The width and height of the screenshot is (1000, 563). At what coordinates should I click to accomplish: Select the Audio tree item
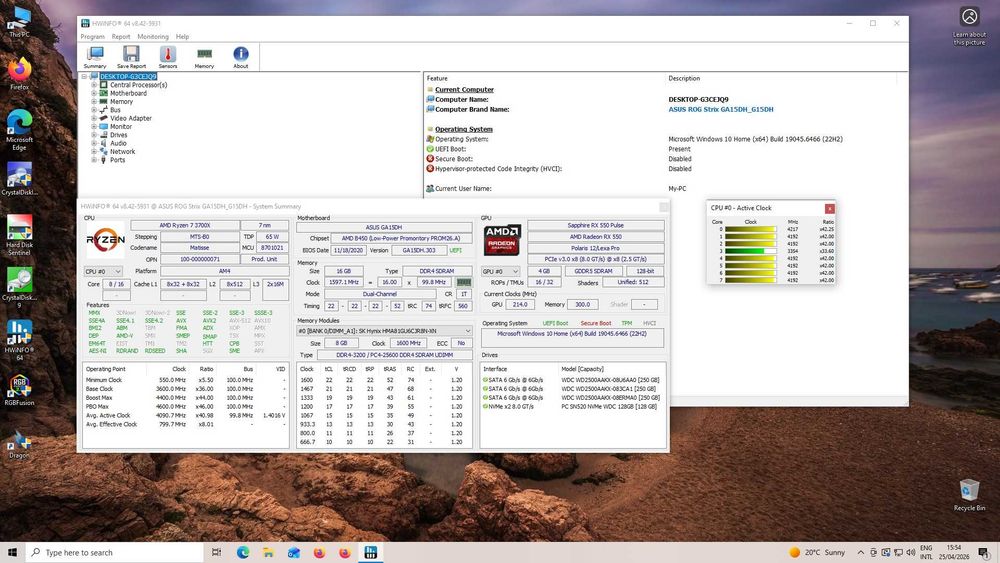pyautogui.click(x=118, y=143)
